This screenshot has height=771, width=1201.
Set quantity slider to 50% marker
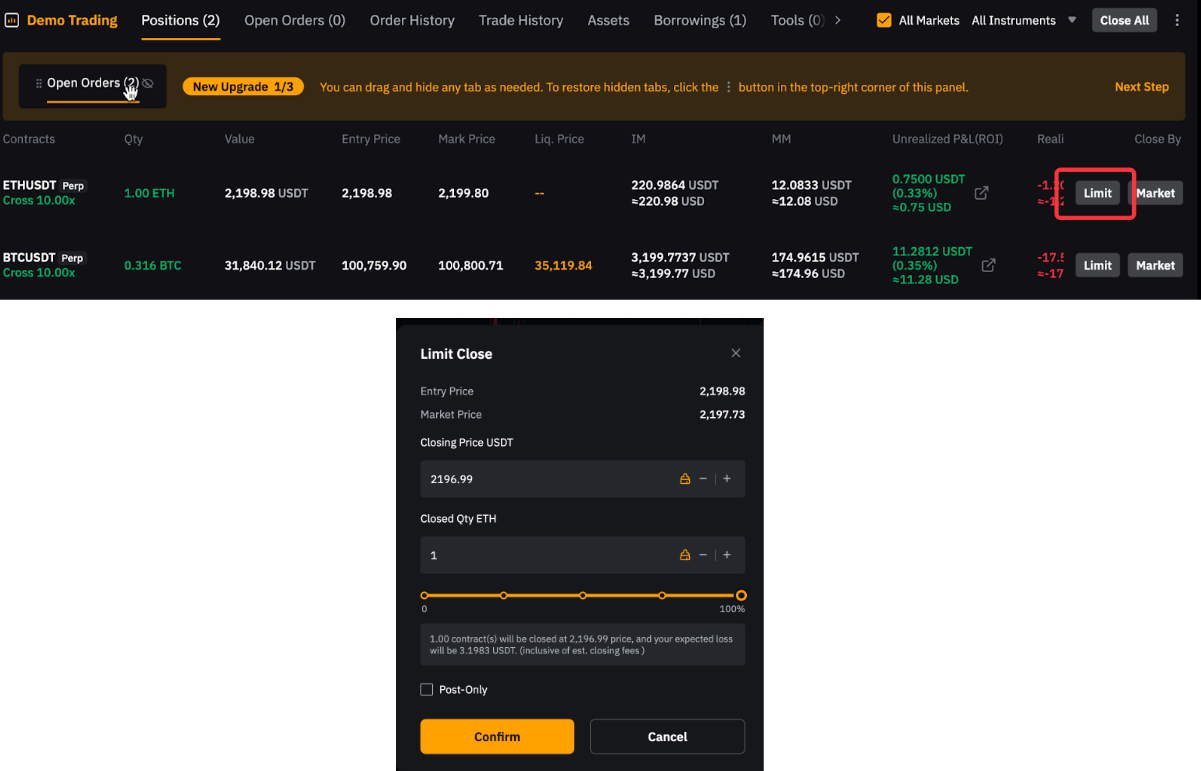(x=583, y=595)
